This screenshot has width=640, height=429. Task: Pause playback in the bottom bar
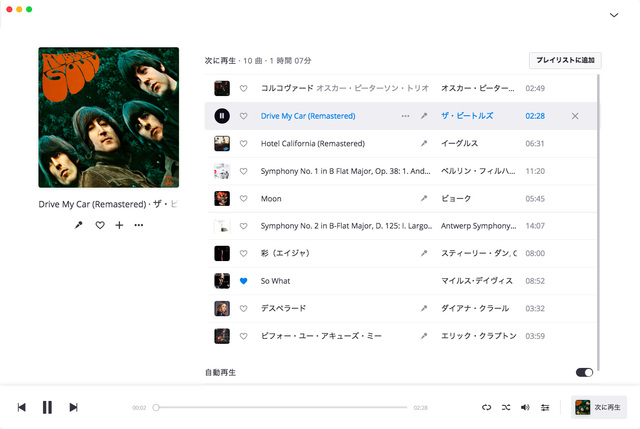pos(47,407)
